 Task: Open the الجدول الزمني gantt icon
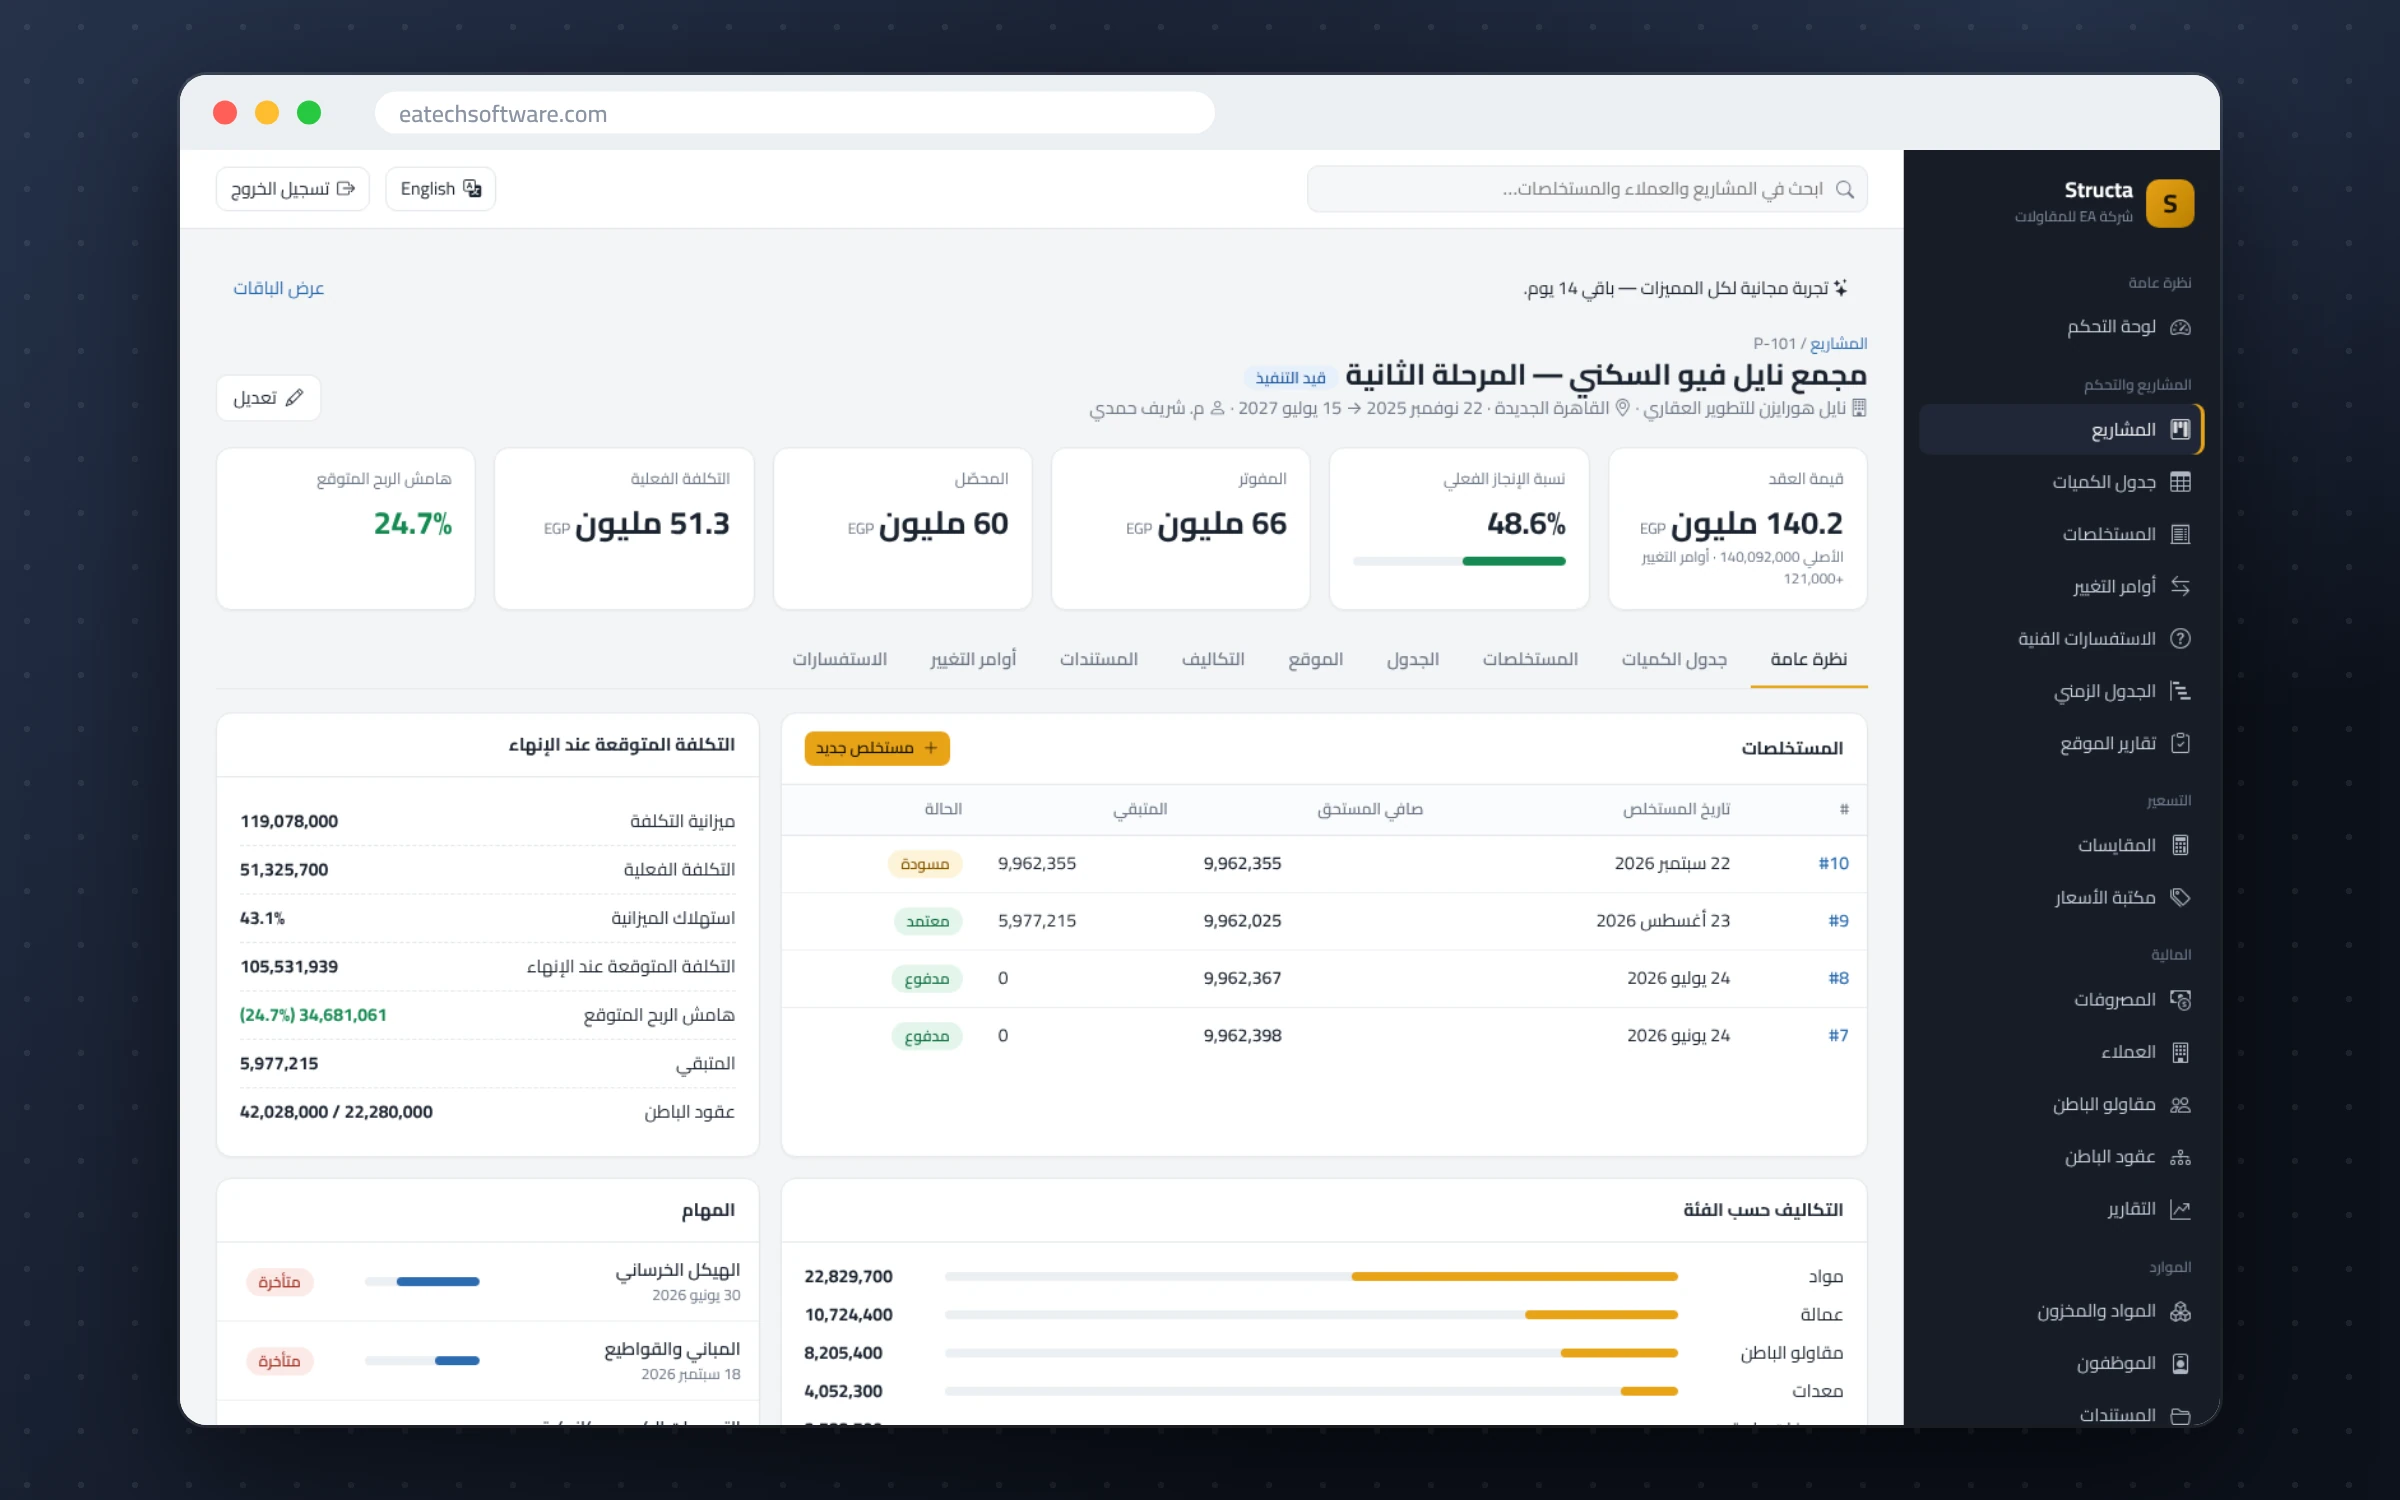[2180, 691]
